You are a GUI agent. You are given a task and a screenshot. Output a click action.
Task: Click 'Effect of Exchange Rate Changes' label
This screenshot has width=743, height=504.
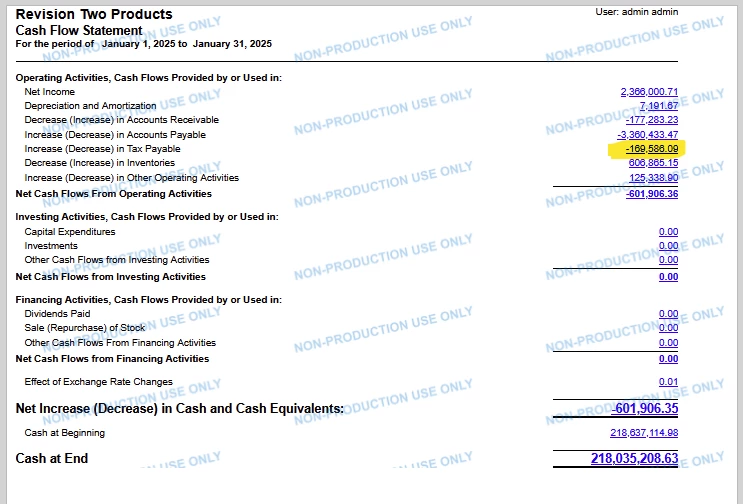pos(98,381)
